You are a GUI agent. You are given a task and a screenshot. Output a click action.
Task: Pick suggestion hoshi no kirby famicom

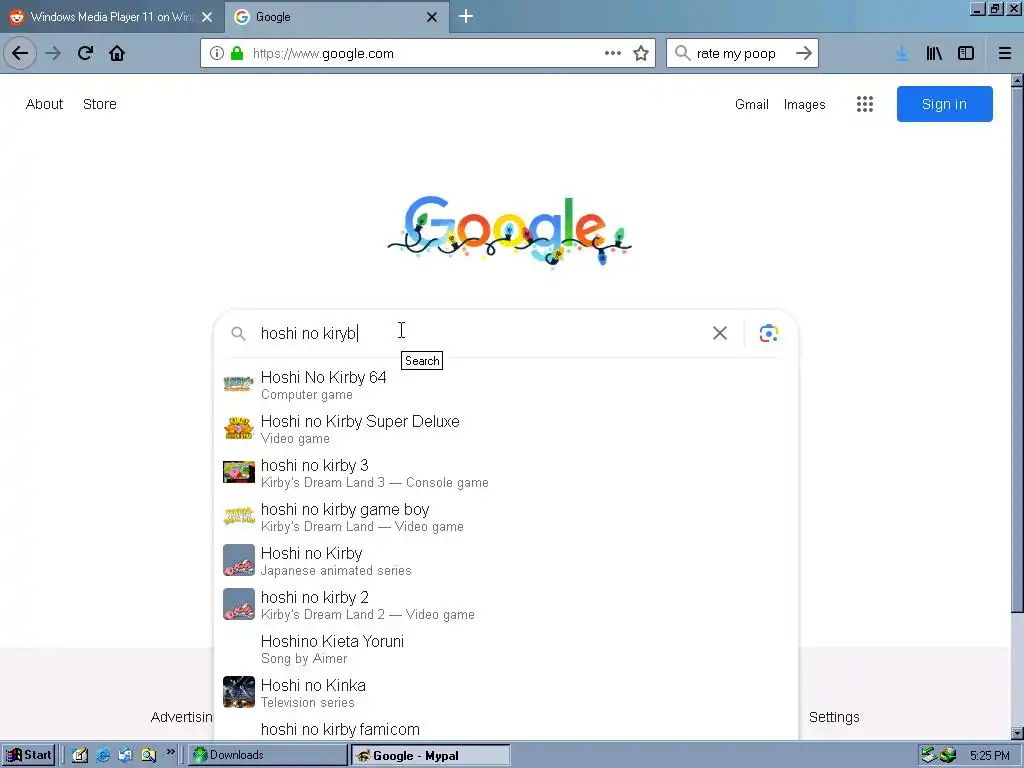pyautogui.click(x=505, y=729)
